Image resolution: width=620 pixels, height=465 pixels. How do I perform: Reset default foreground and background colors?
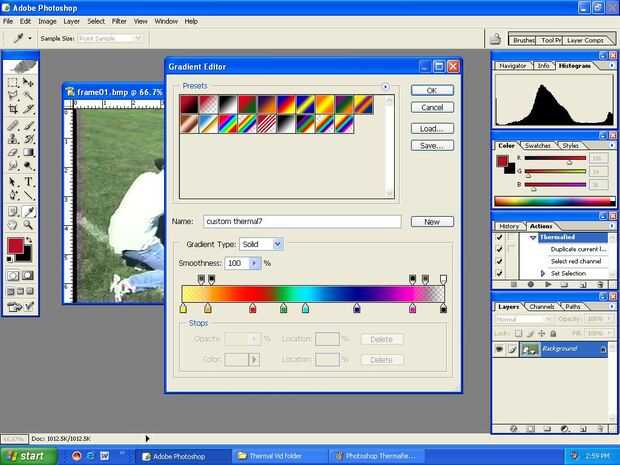click(x=9, y=259)
